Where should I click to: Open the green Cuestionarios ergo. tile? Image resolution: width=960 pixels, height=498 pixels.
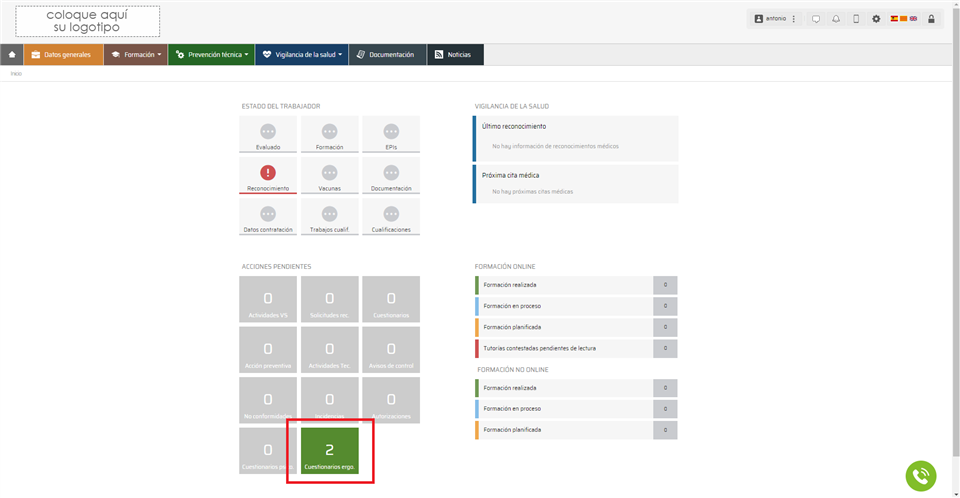329,451
